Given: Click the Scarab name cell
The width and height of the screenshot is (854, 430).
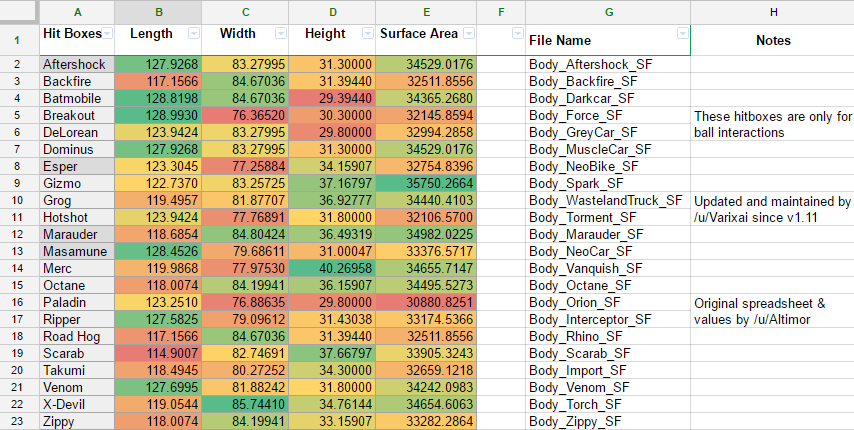Looking at the screenshot, I should coord(77,353).
